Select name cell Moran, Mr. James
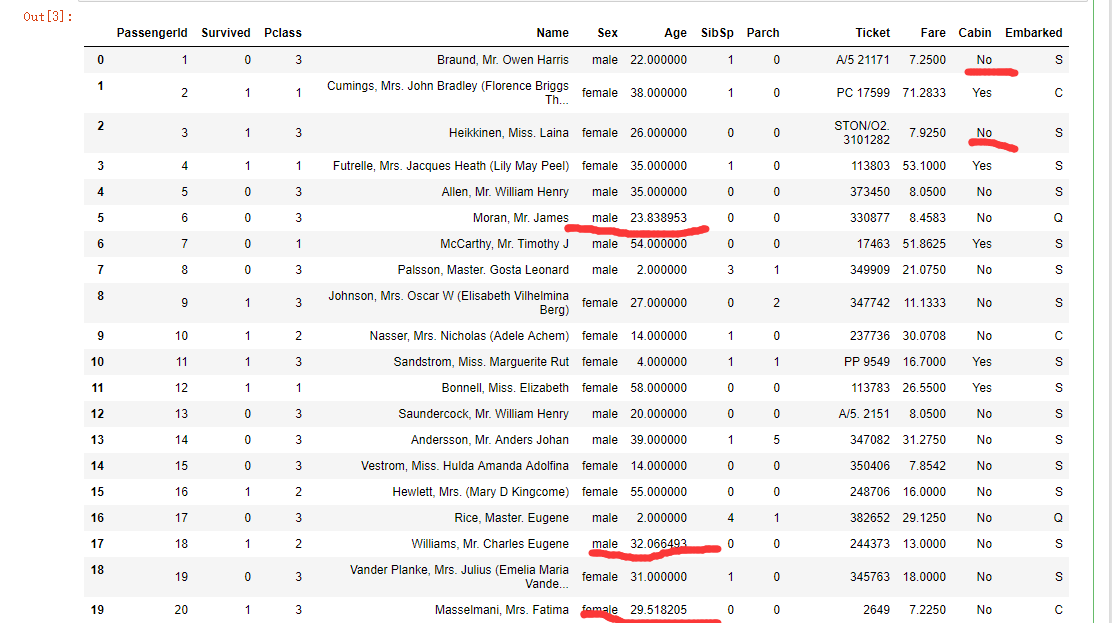 coord(521,218)
